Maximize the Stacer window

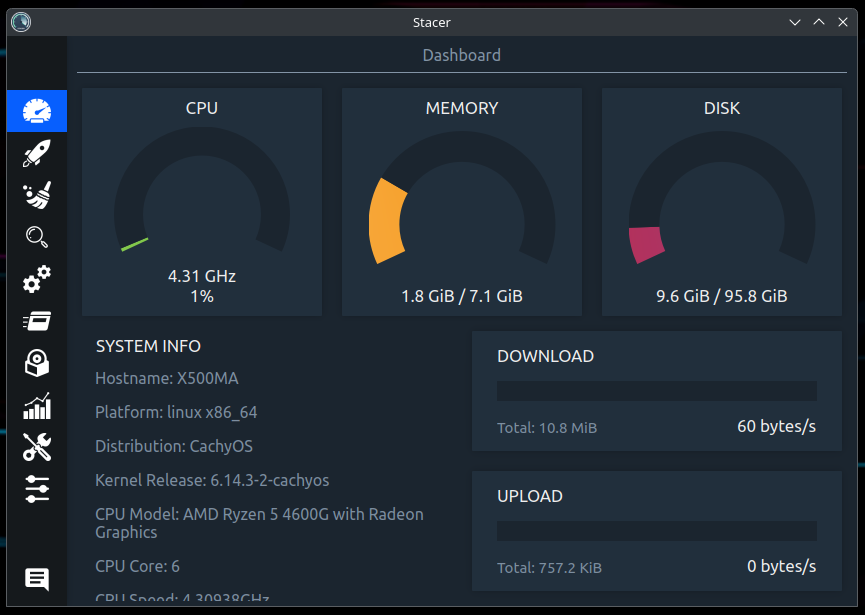point(819,22)
